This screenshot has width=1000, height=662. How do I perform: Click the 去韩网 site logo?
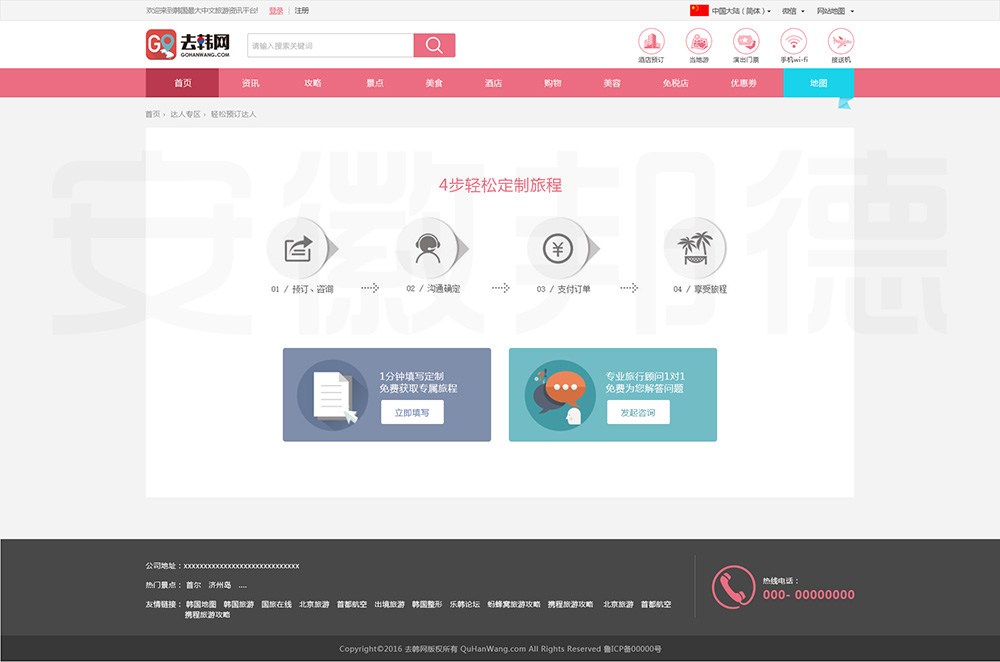[188, 45]
